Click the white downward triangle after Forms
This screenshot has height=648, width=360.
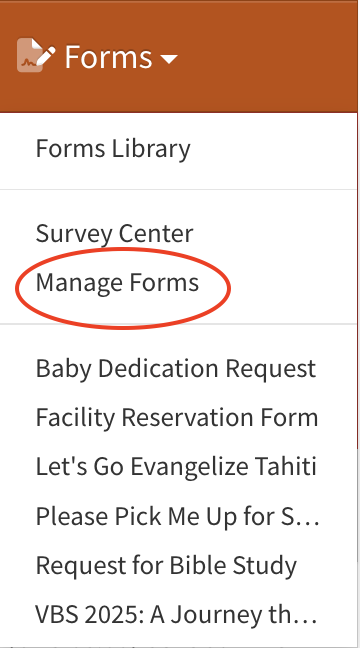pos(169,59)
